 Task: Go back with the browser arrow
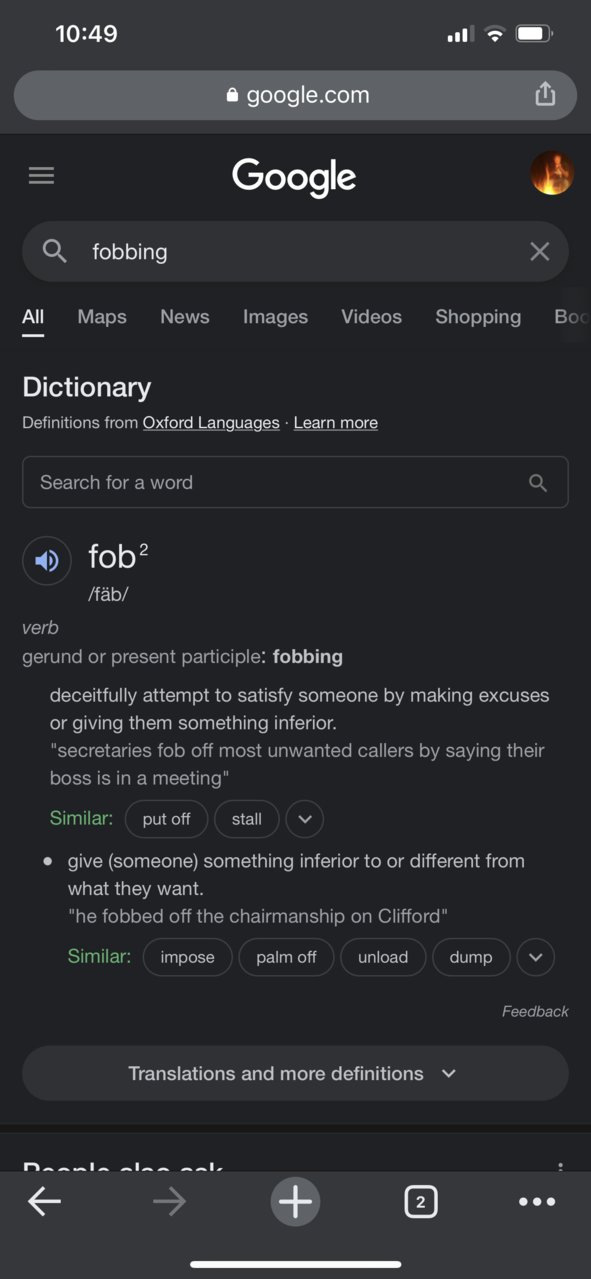[x=44, y=1202]
